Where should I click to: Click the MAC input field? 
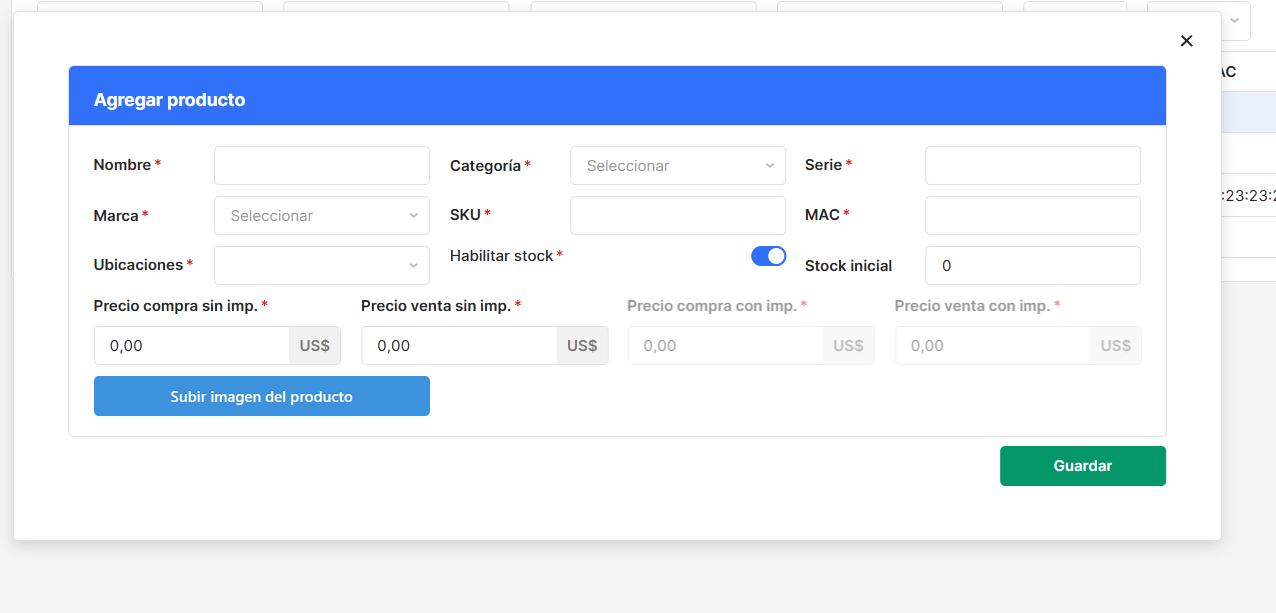1033,215
